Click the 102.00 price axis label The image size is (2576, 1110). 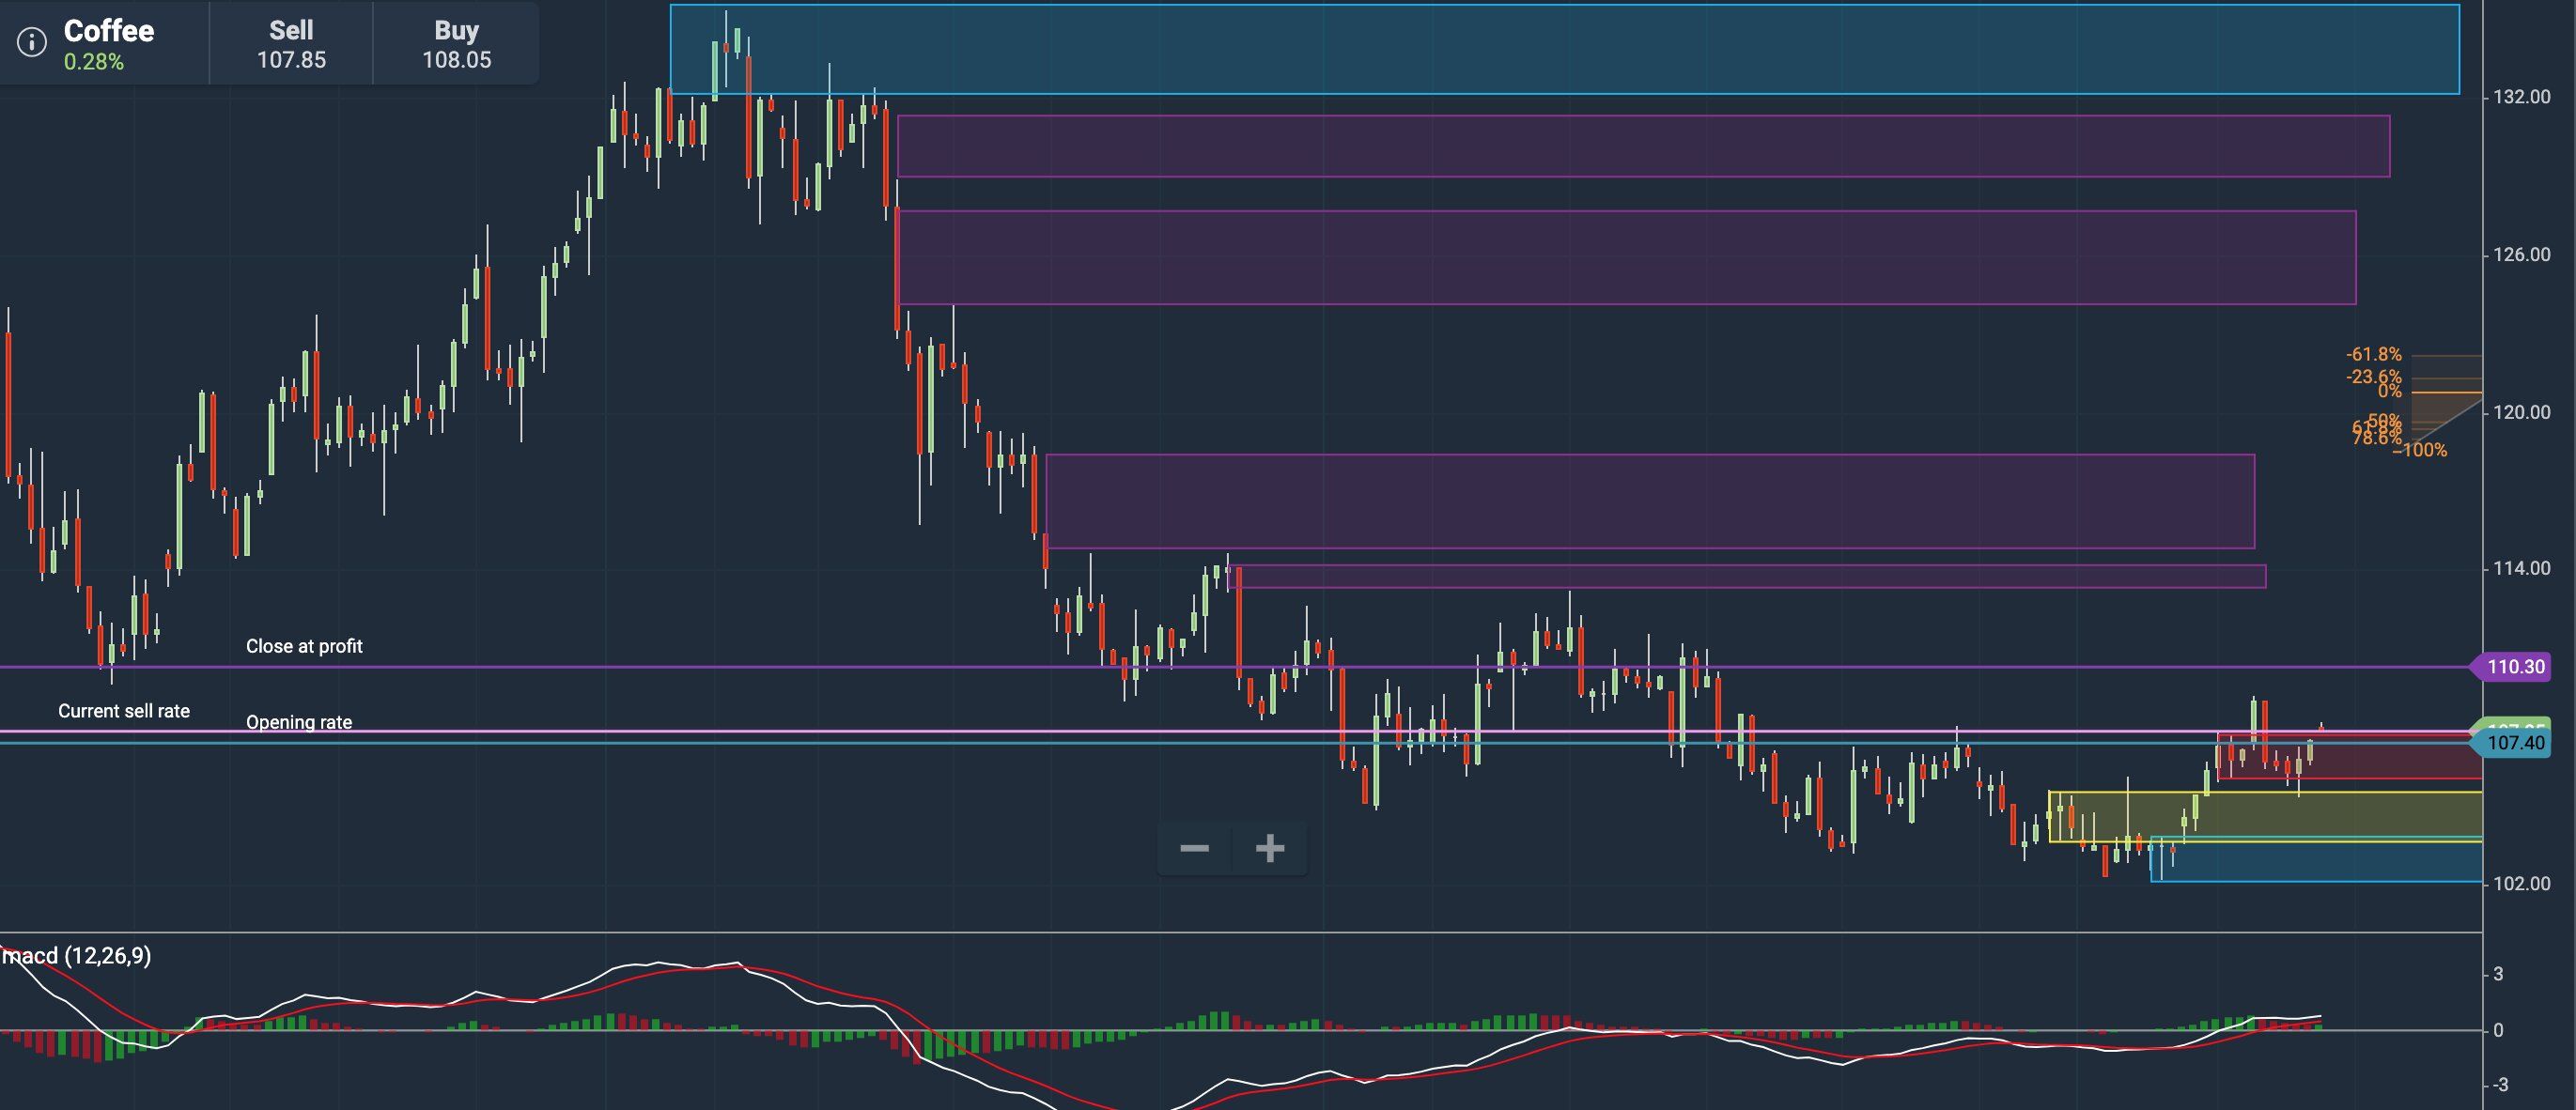point(2521,884)
